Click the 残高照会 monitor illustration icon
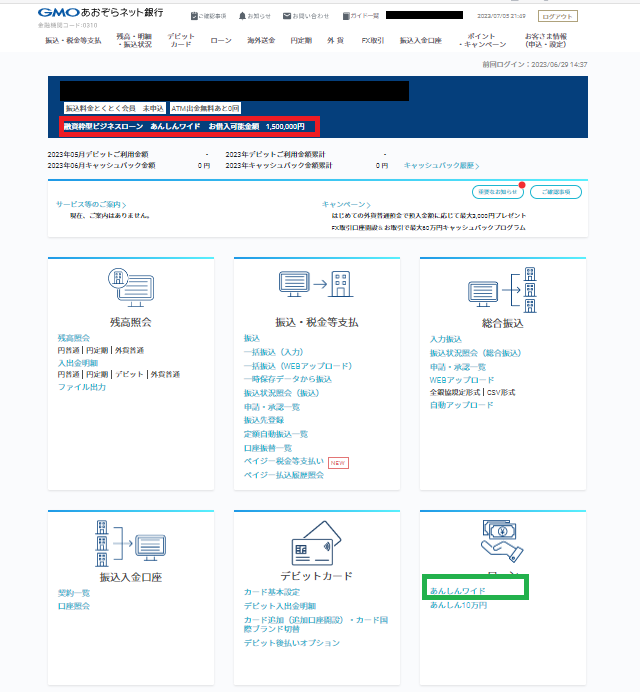Viewport: 640px width, 697px height. click(x=131, y=287)
